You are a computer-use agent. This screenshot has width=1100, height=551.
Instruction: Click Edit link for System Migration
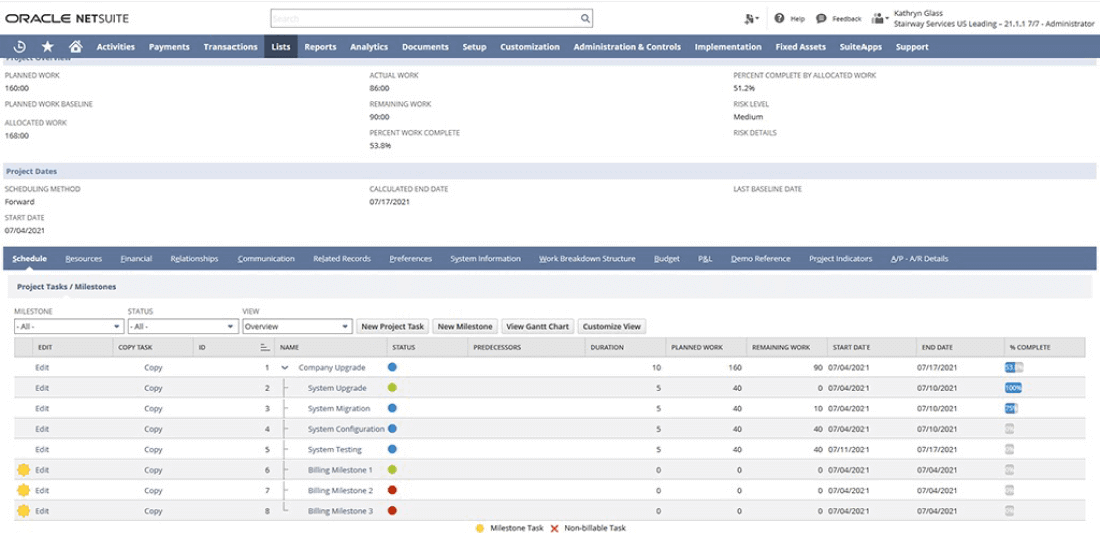point(42,409)
